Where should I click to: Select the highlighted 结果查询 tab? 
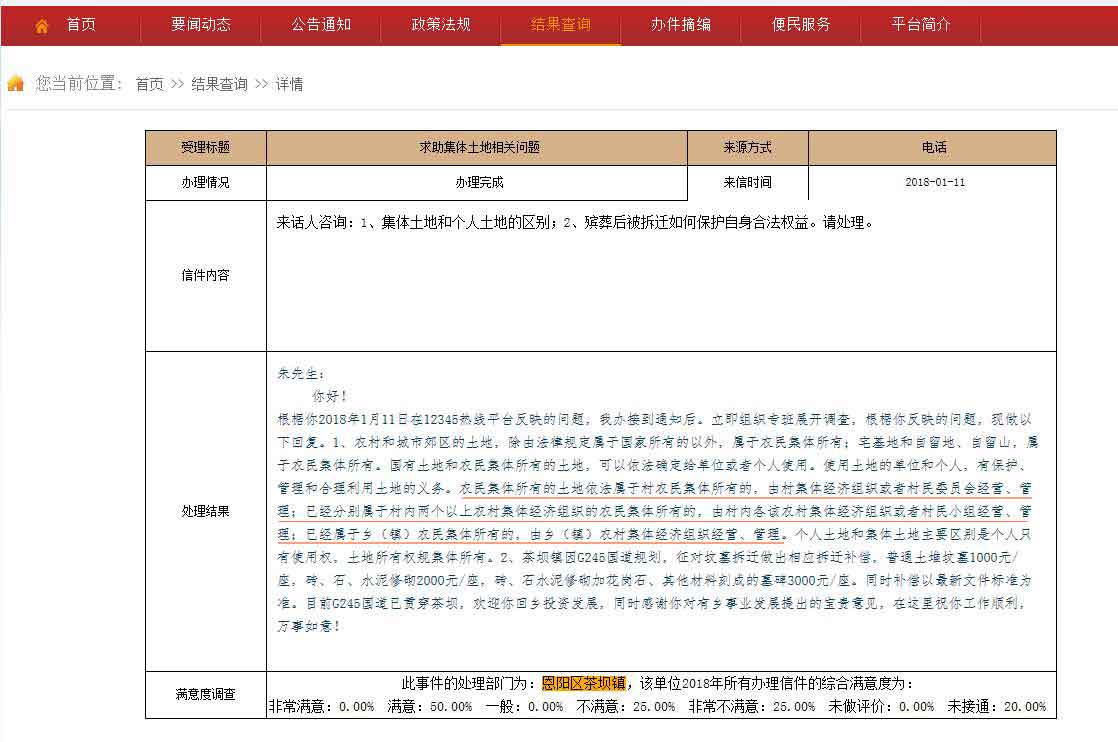(560, 25)
